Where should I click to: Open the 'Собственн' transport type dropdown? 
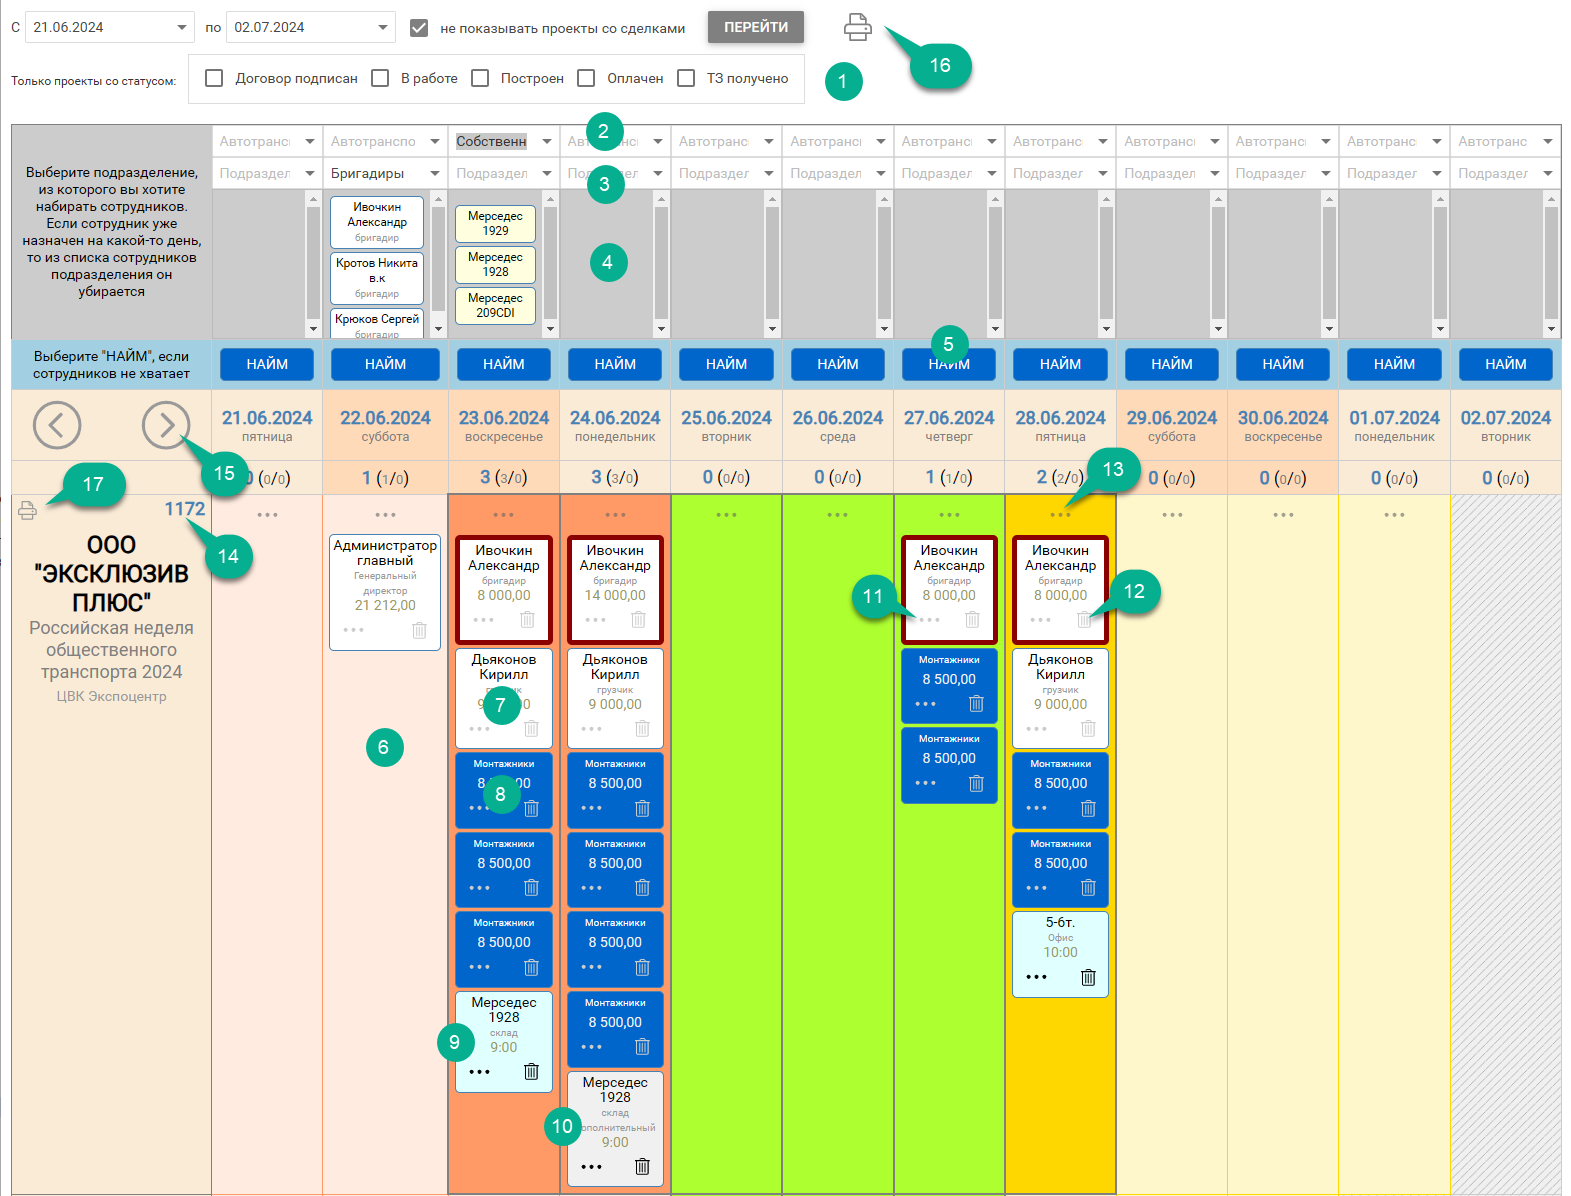546,141
